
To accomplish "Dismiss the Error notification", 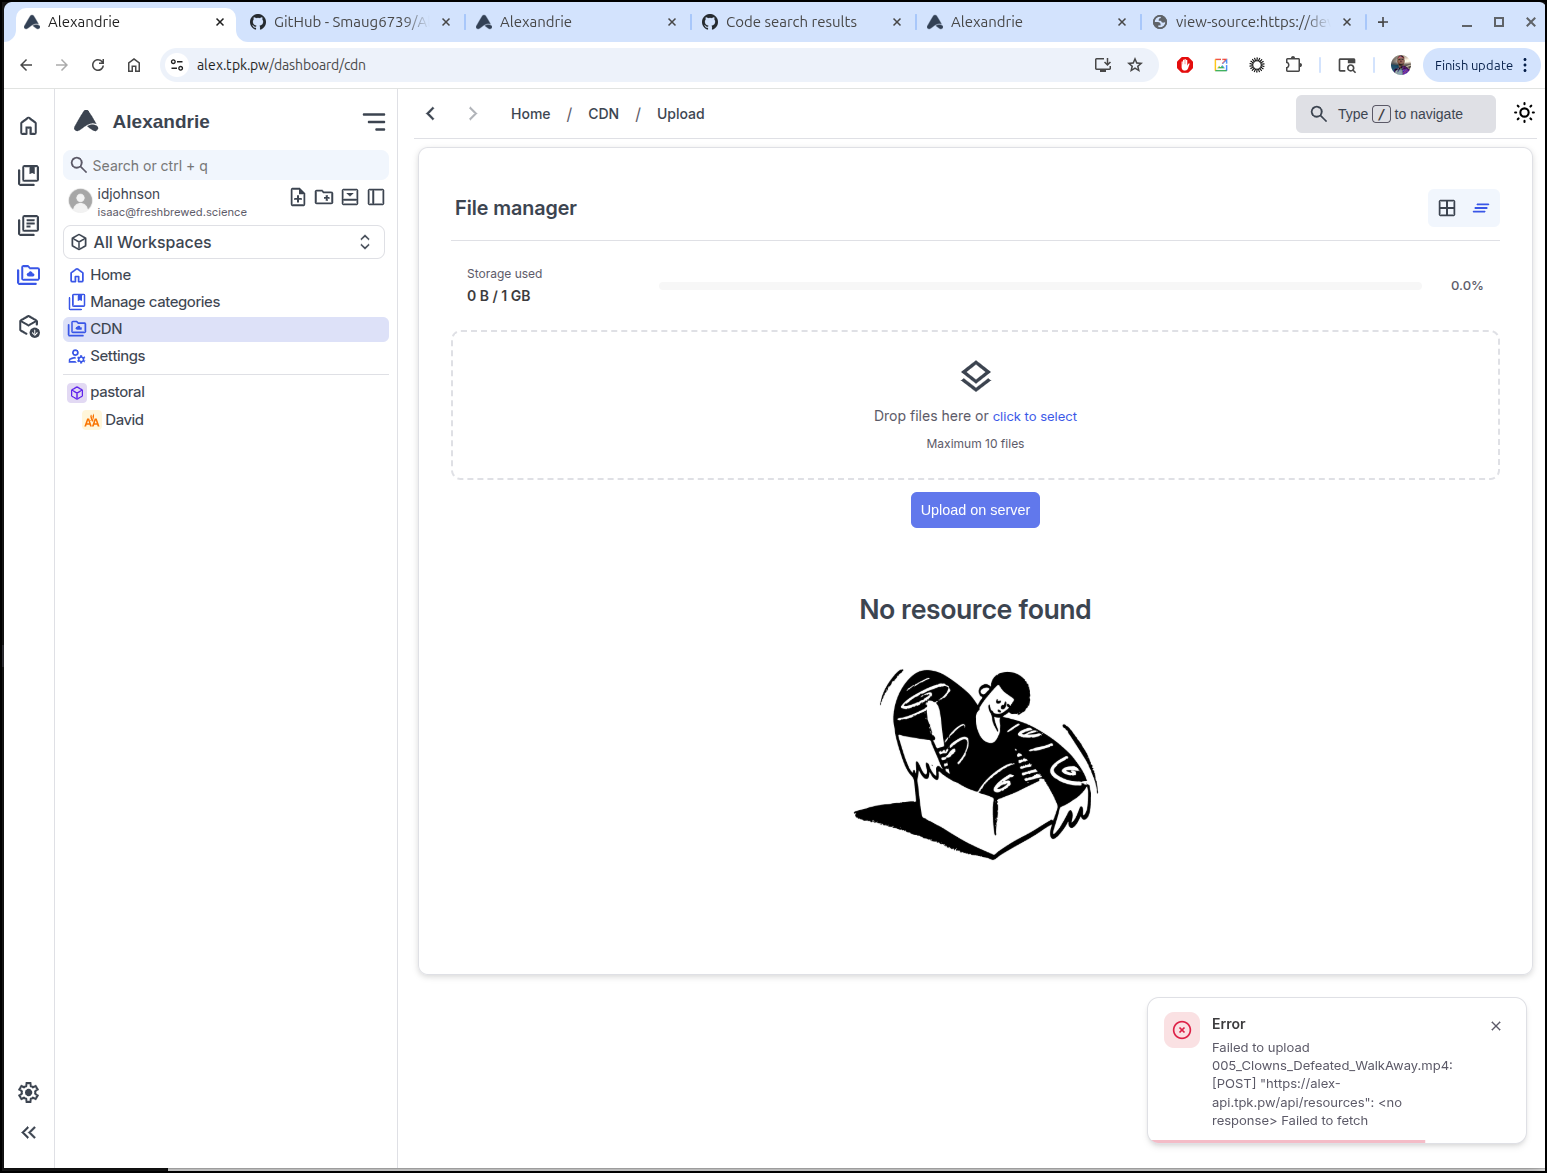I will (1496, 1026).
